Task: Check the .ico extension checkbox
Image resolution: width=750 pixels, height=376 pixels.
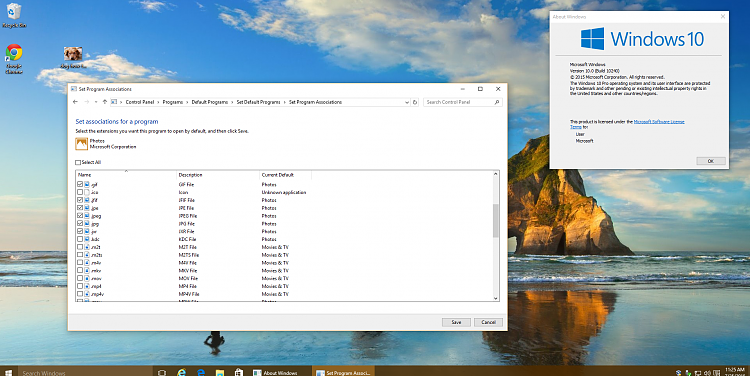Action: 80,192
